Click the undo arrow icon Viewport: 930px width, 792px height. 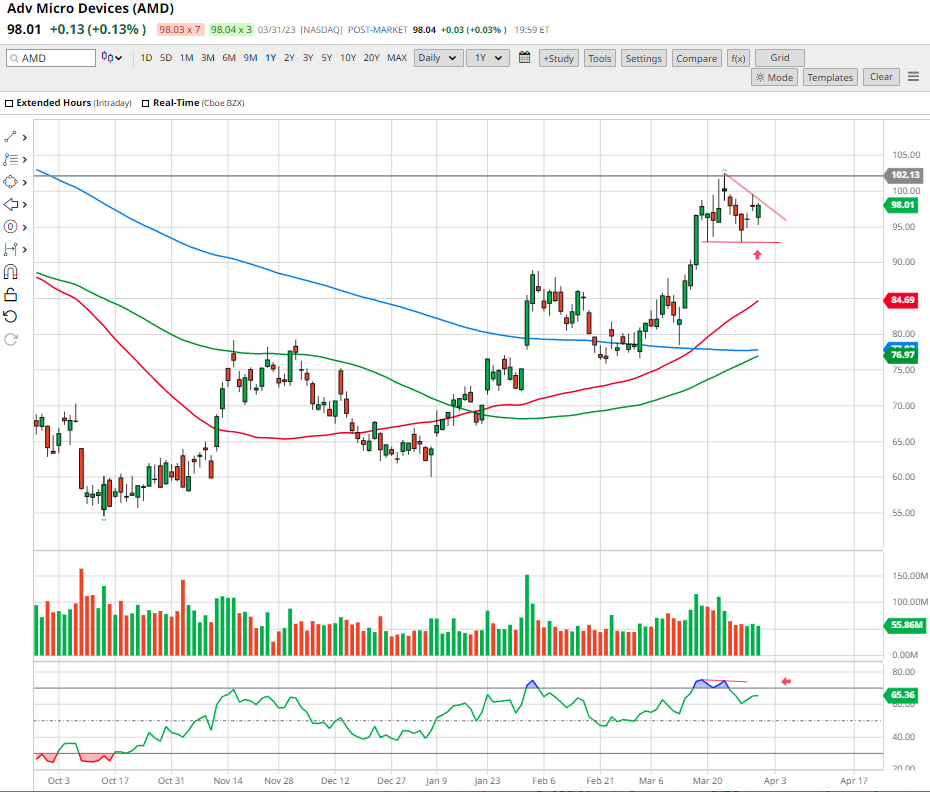pos(10,316)
